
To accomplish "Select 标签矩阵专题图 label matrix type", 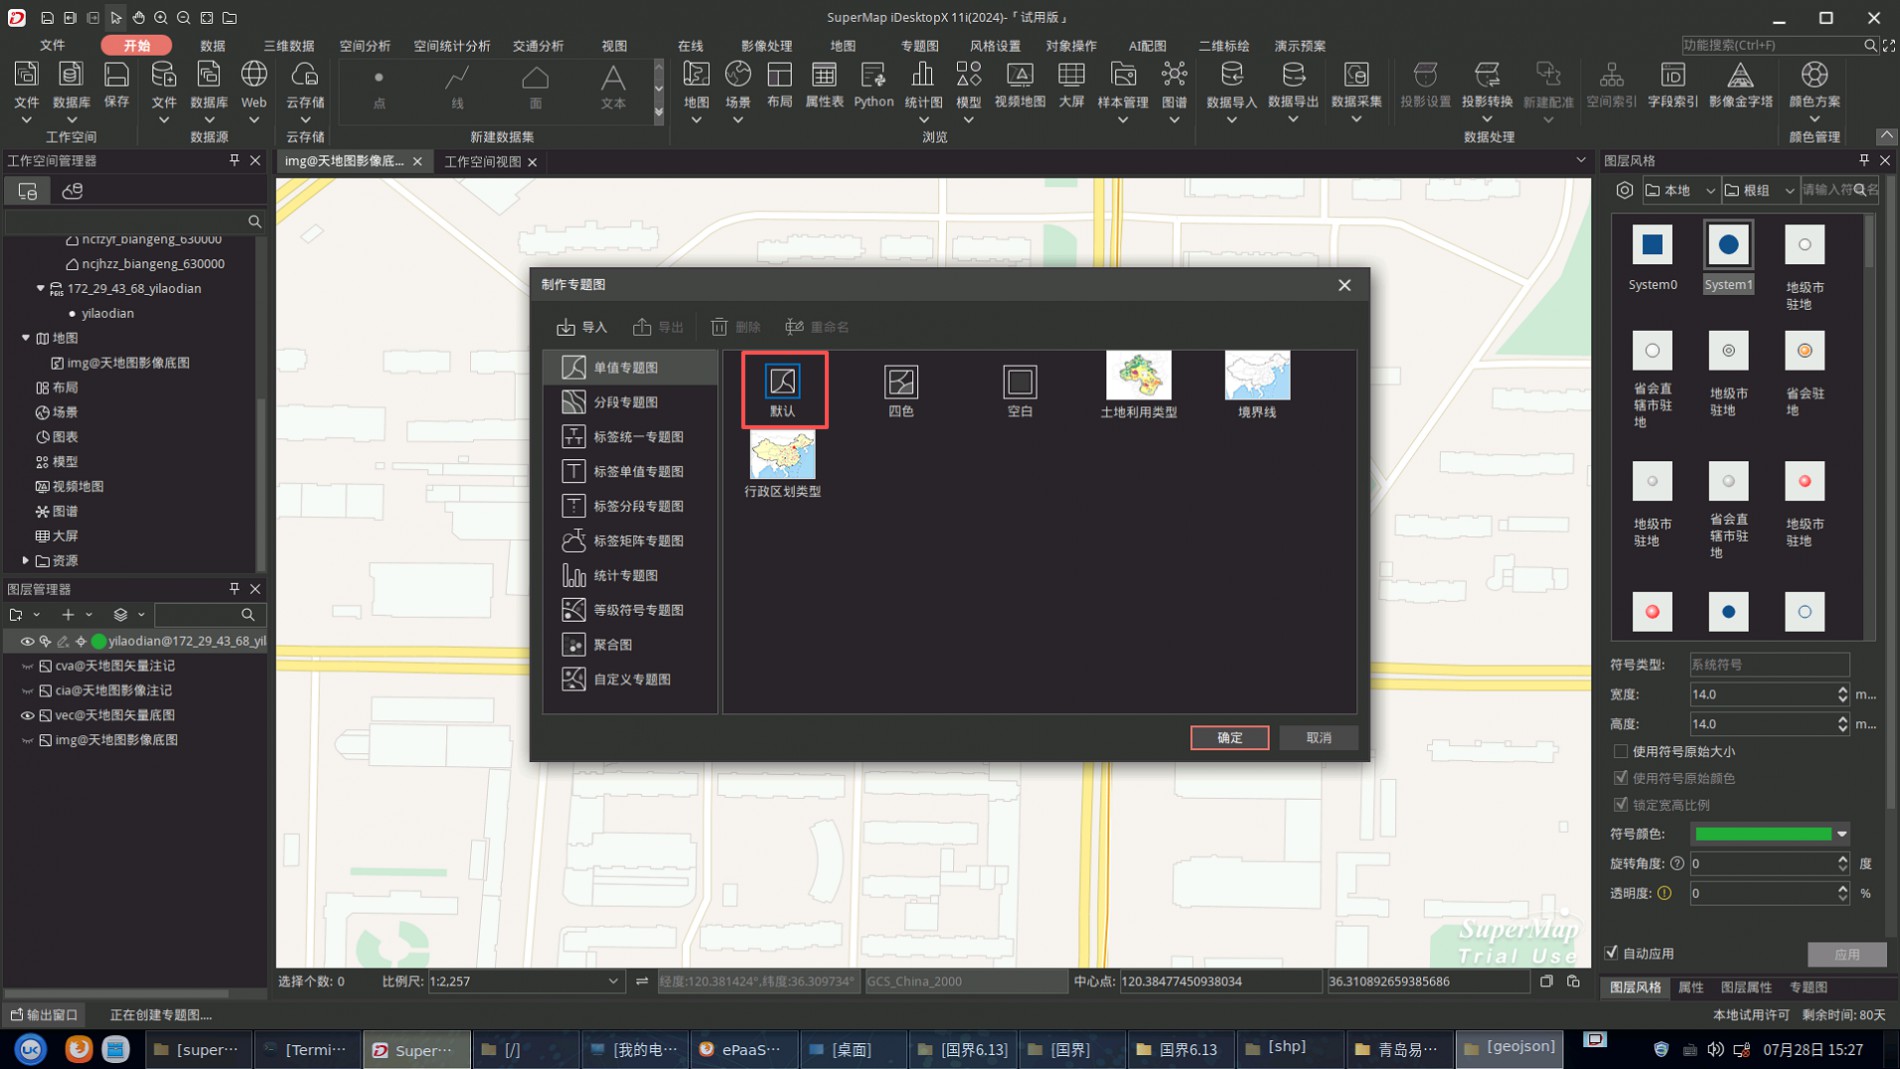I will tap(630, 541).
